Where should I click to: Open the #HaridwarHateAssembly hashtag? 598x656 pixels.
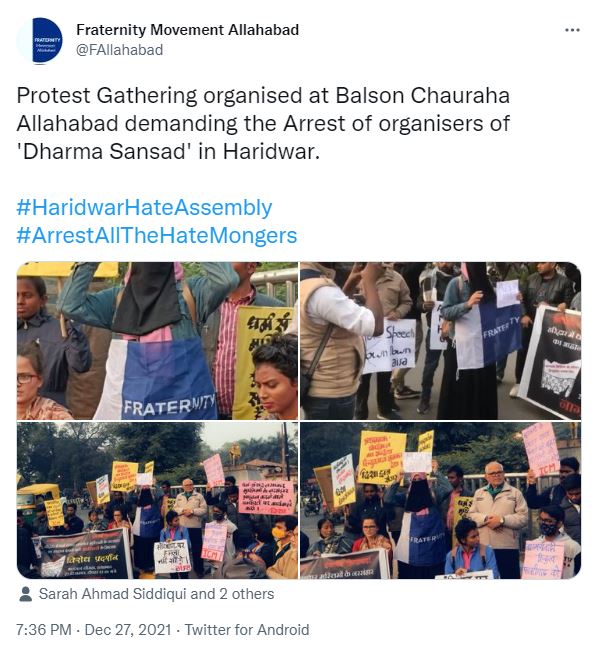[144, 208]
